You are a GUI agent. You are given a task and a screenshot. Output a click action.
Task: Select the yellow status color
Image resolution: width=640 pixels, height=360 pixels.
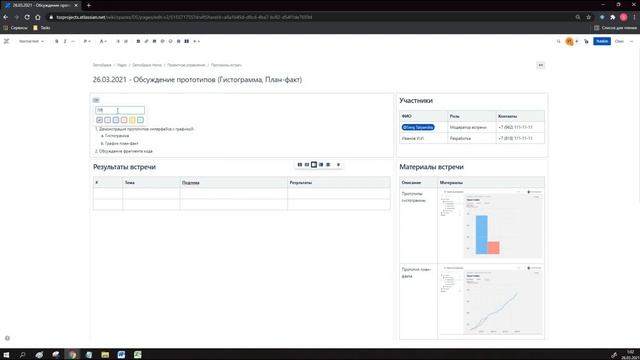[132, 120]
